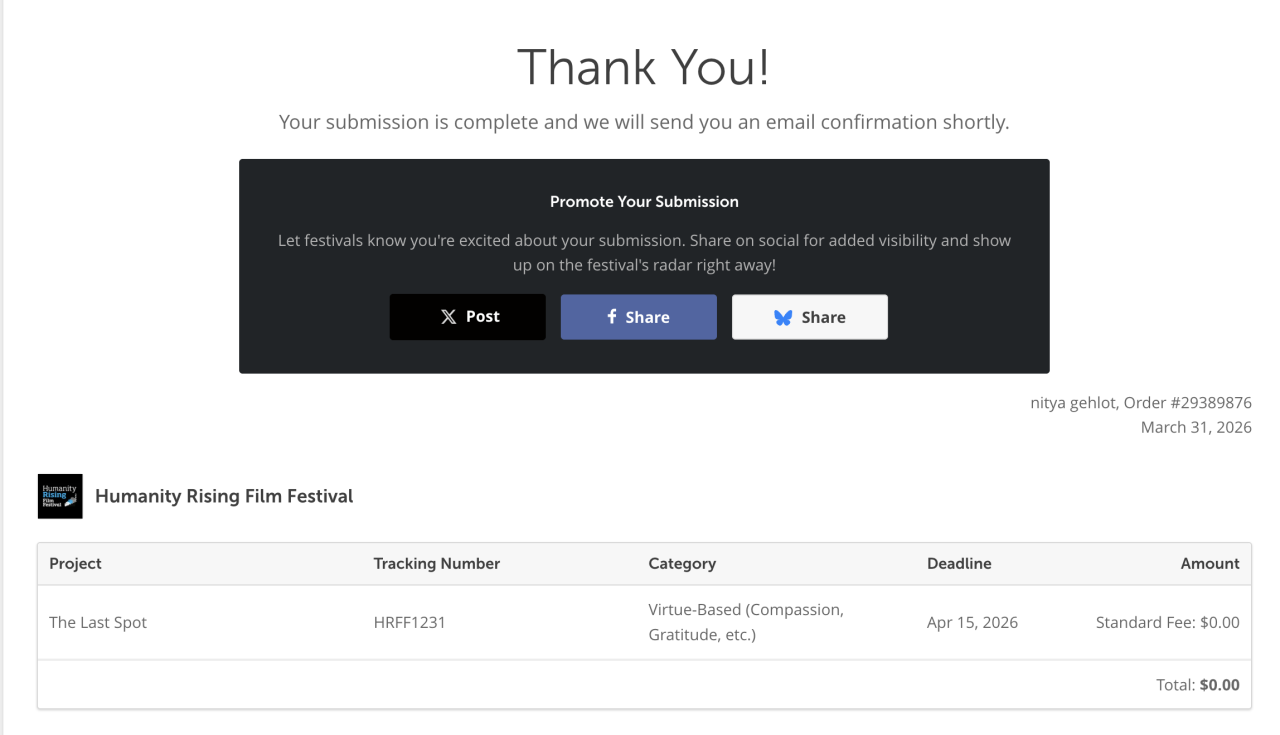1280x735 pixels.
Task: Click tracking number HRFF1231
Action: point(410,622)
